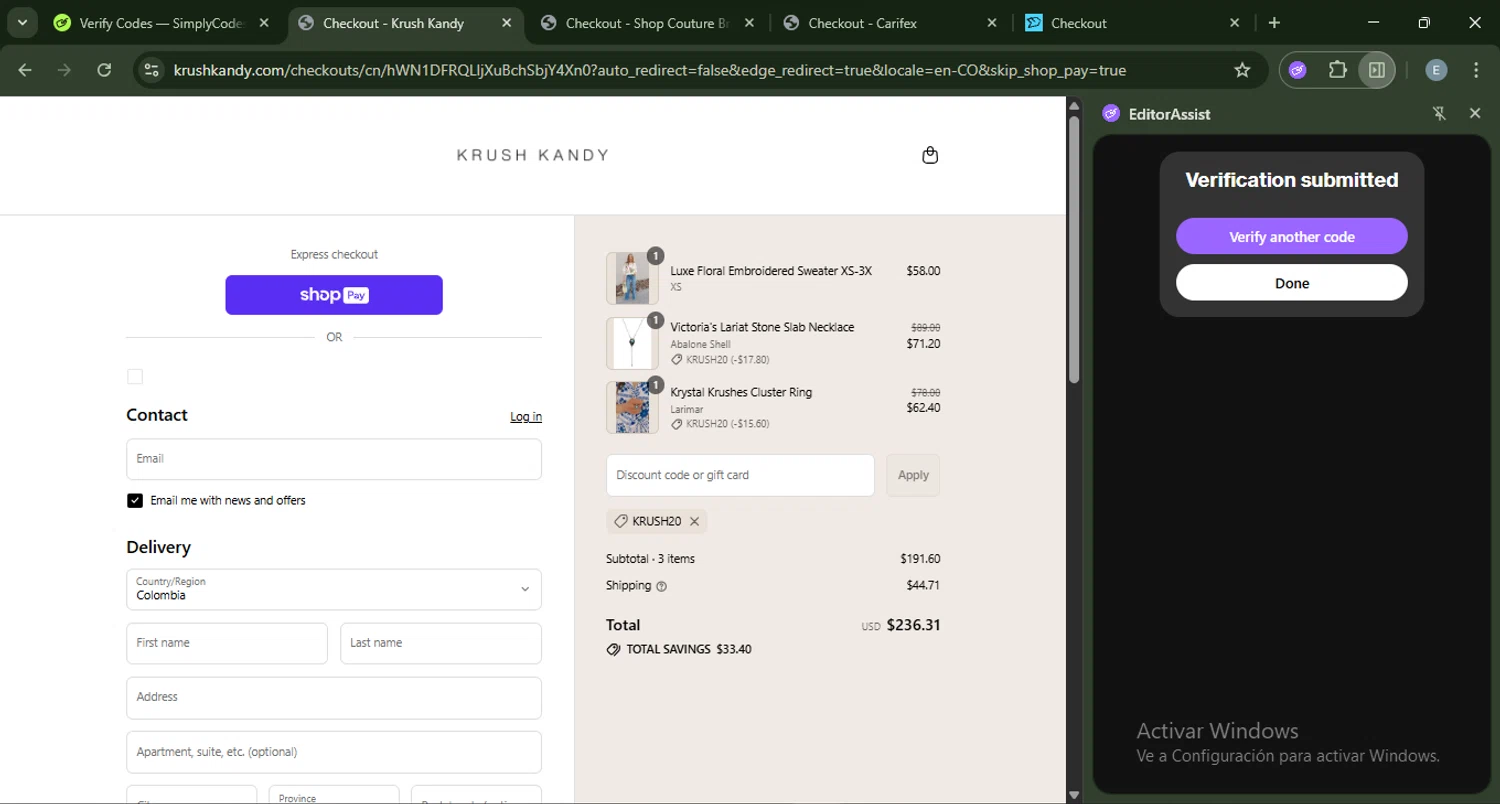Close the Verify Codes tab

(264, 23)
